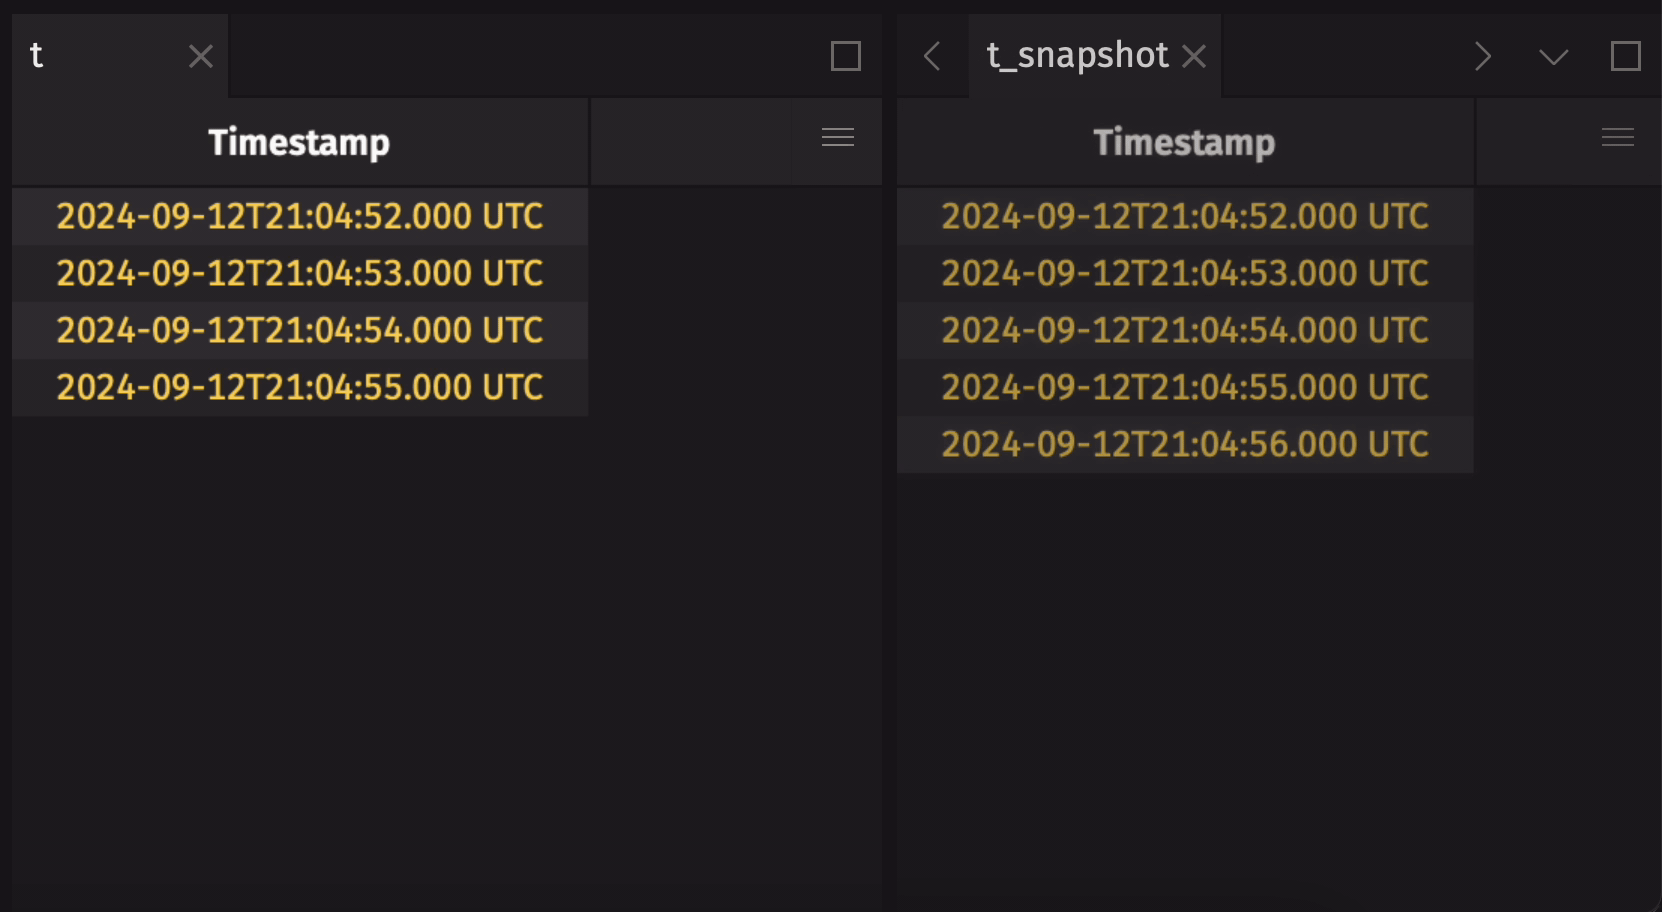Click 21:04:52 cell in t_snapshot table

point(1184,216)
